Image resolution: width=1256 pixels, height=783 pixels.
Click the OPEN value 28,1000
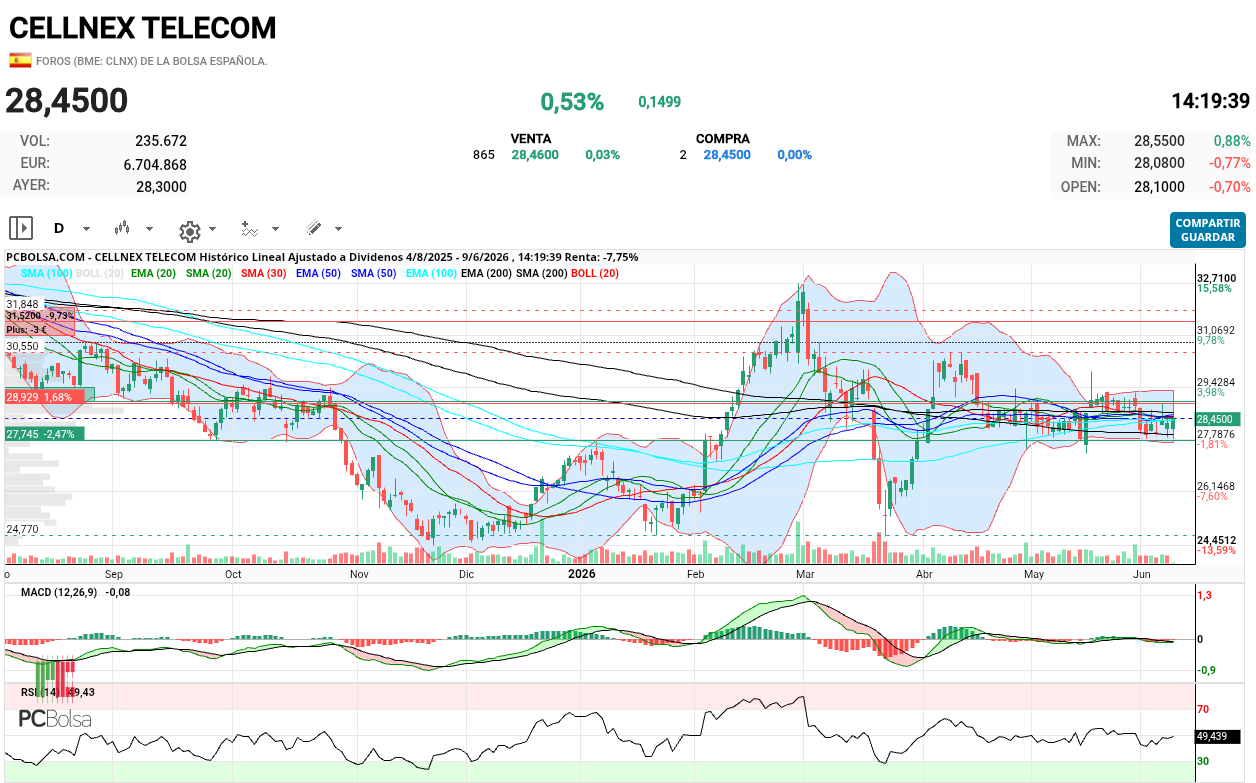tap(1159, 187)
